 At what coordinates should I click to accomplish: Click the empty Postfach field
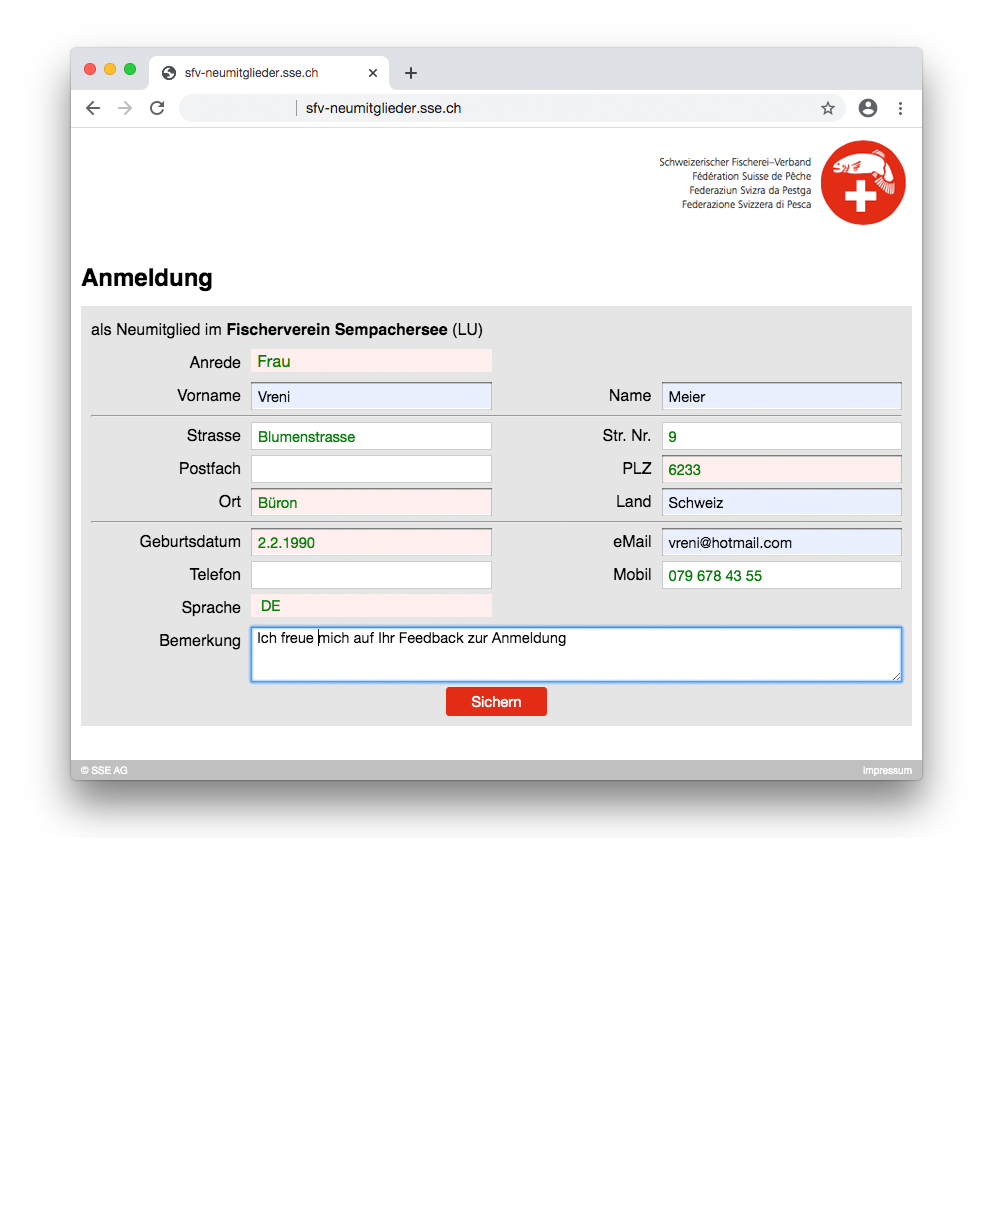371,469
